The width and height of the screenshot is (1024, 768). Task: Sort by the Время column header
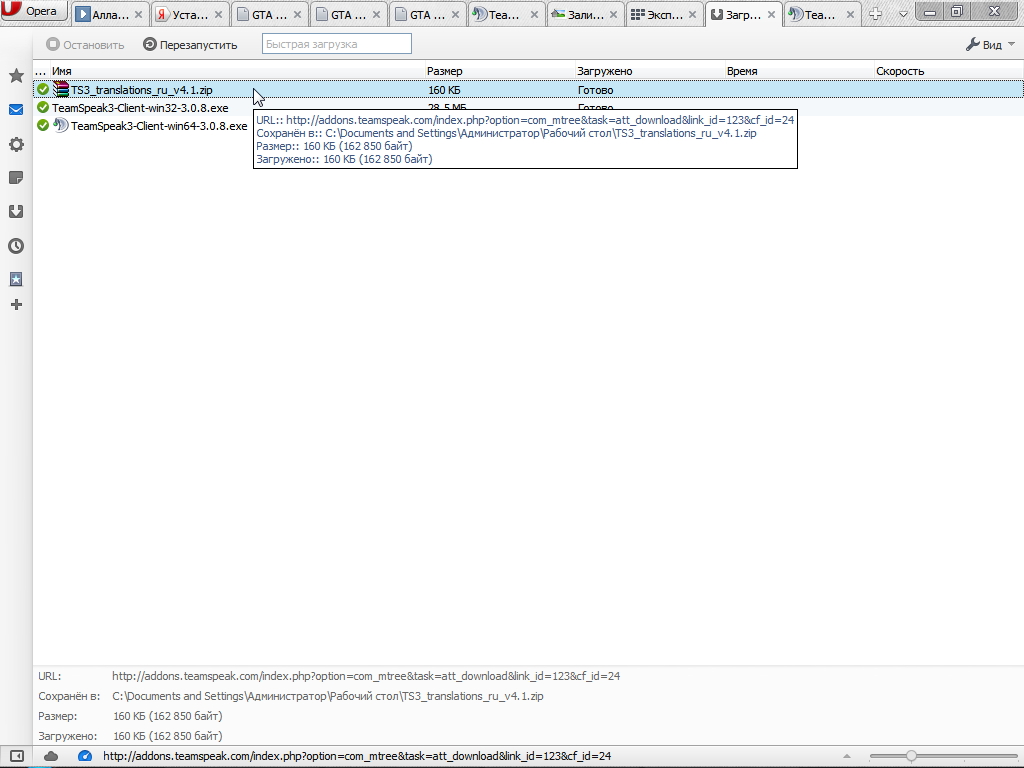tap(799, 71)
